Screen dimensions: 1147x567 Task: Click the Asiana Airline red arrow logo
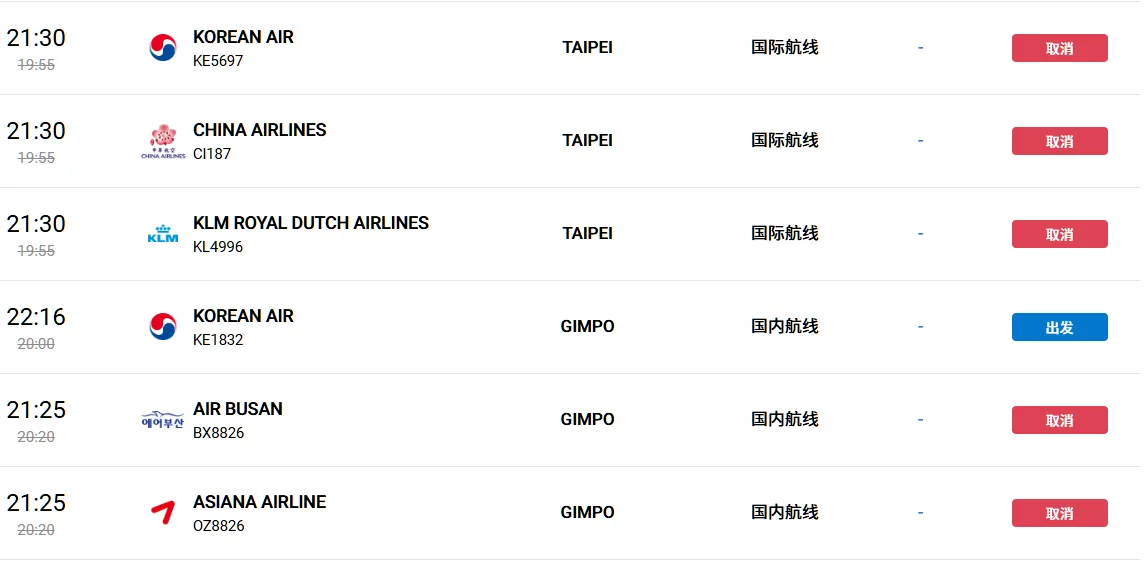tap(162, 512)
